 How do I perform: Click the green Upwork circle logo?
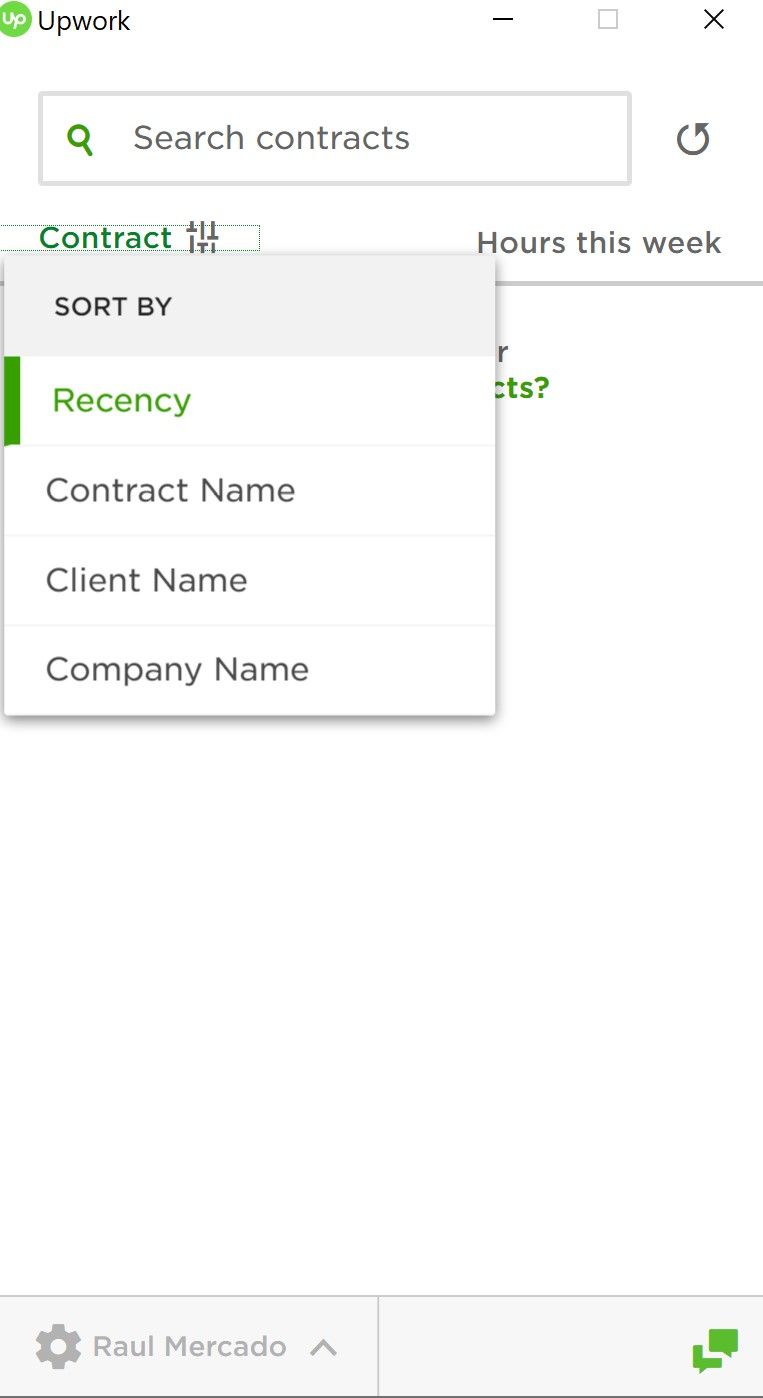(x=17, y=19)
